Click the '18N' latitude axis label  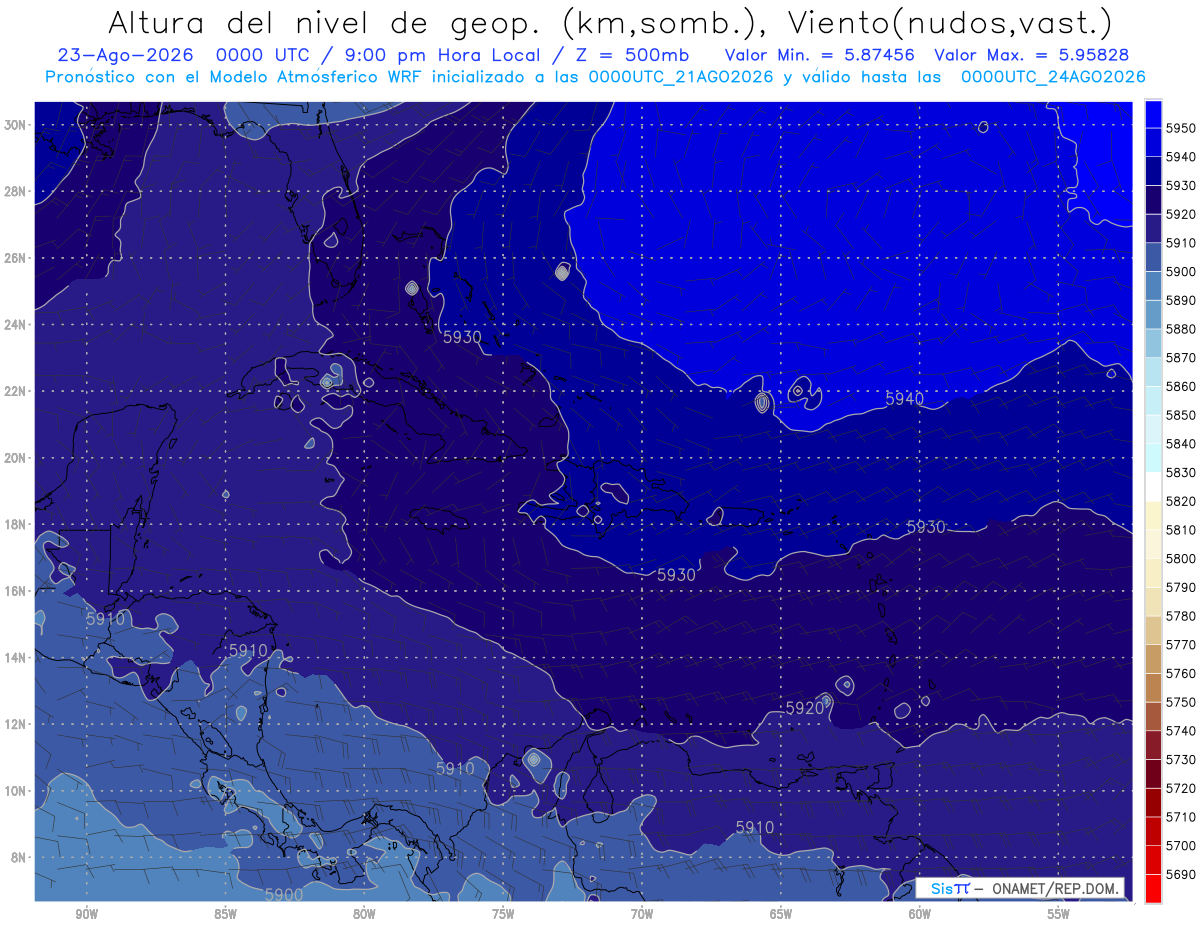tap(14, 525)
